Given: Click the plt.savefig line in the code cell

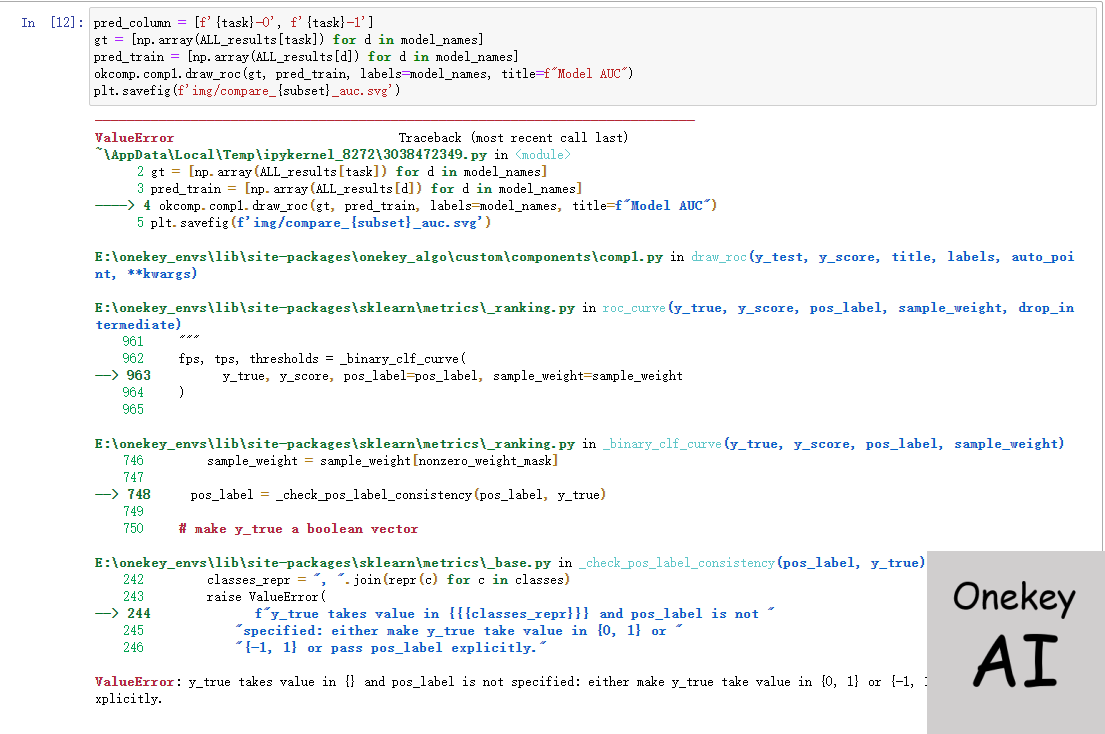Looking at the screenshot, I should [247, 91].
